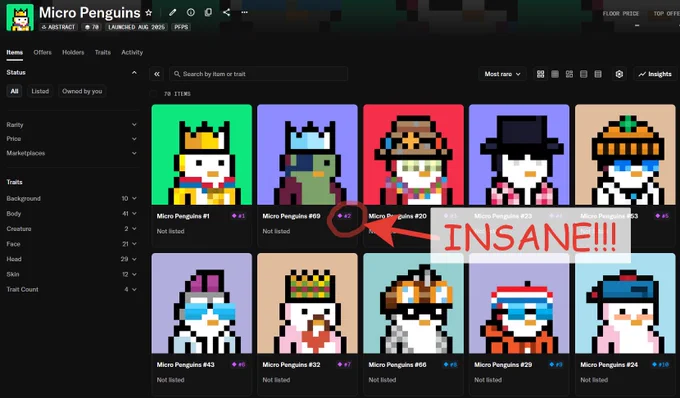Click the rarity rank #10 badge
680x398 pixels.
click(660, 365)
